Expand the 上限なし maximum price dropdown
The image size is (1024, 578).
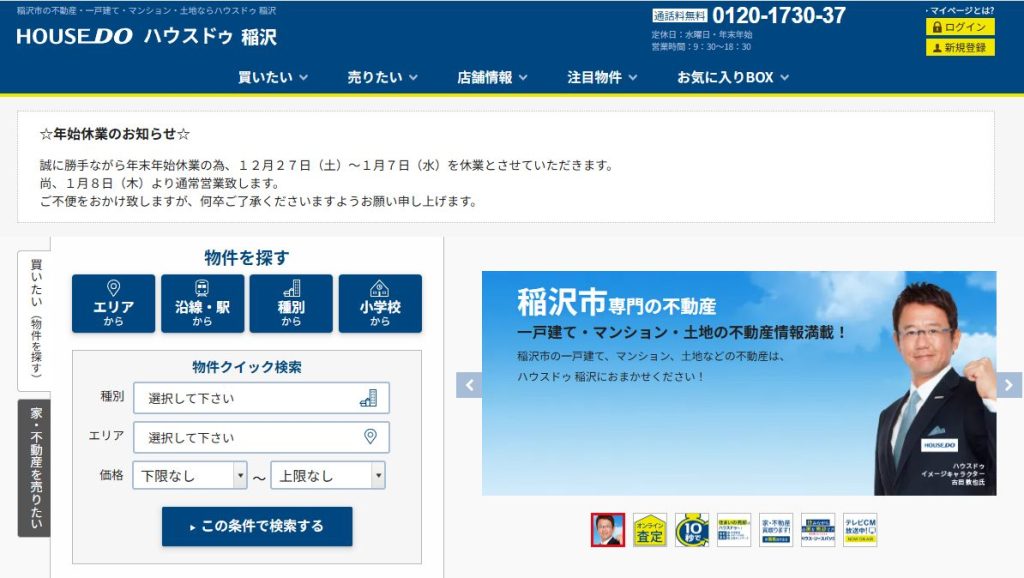tap(327, 476)
